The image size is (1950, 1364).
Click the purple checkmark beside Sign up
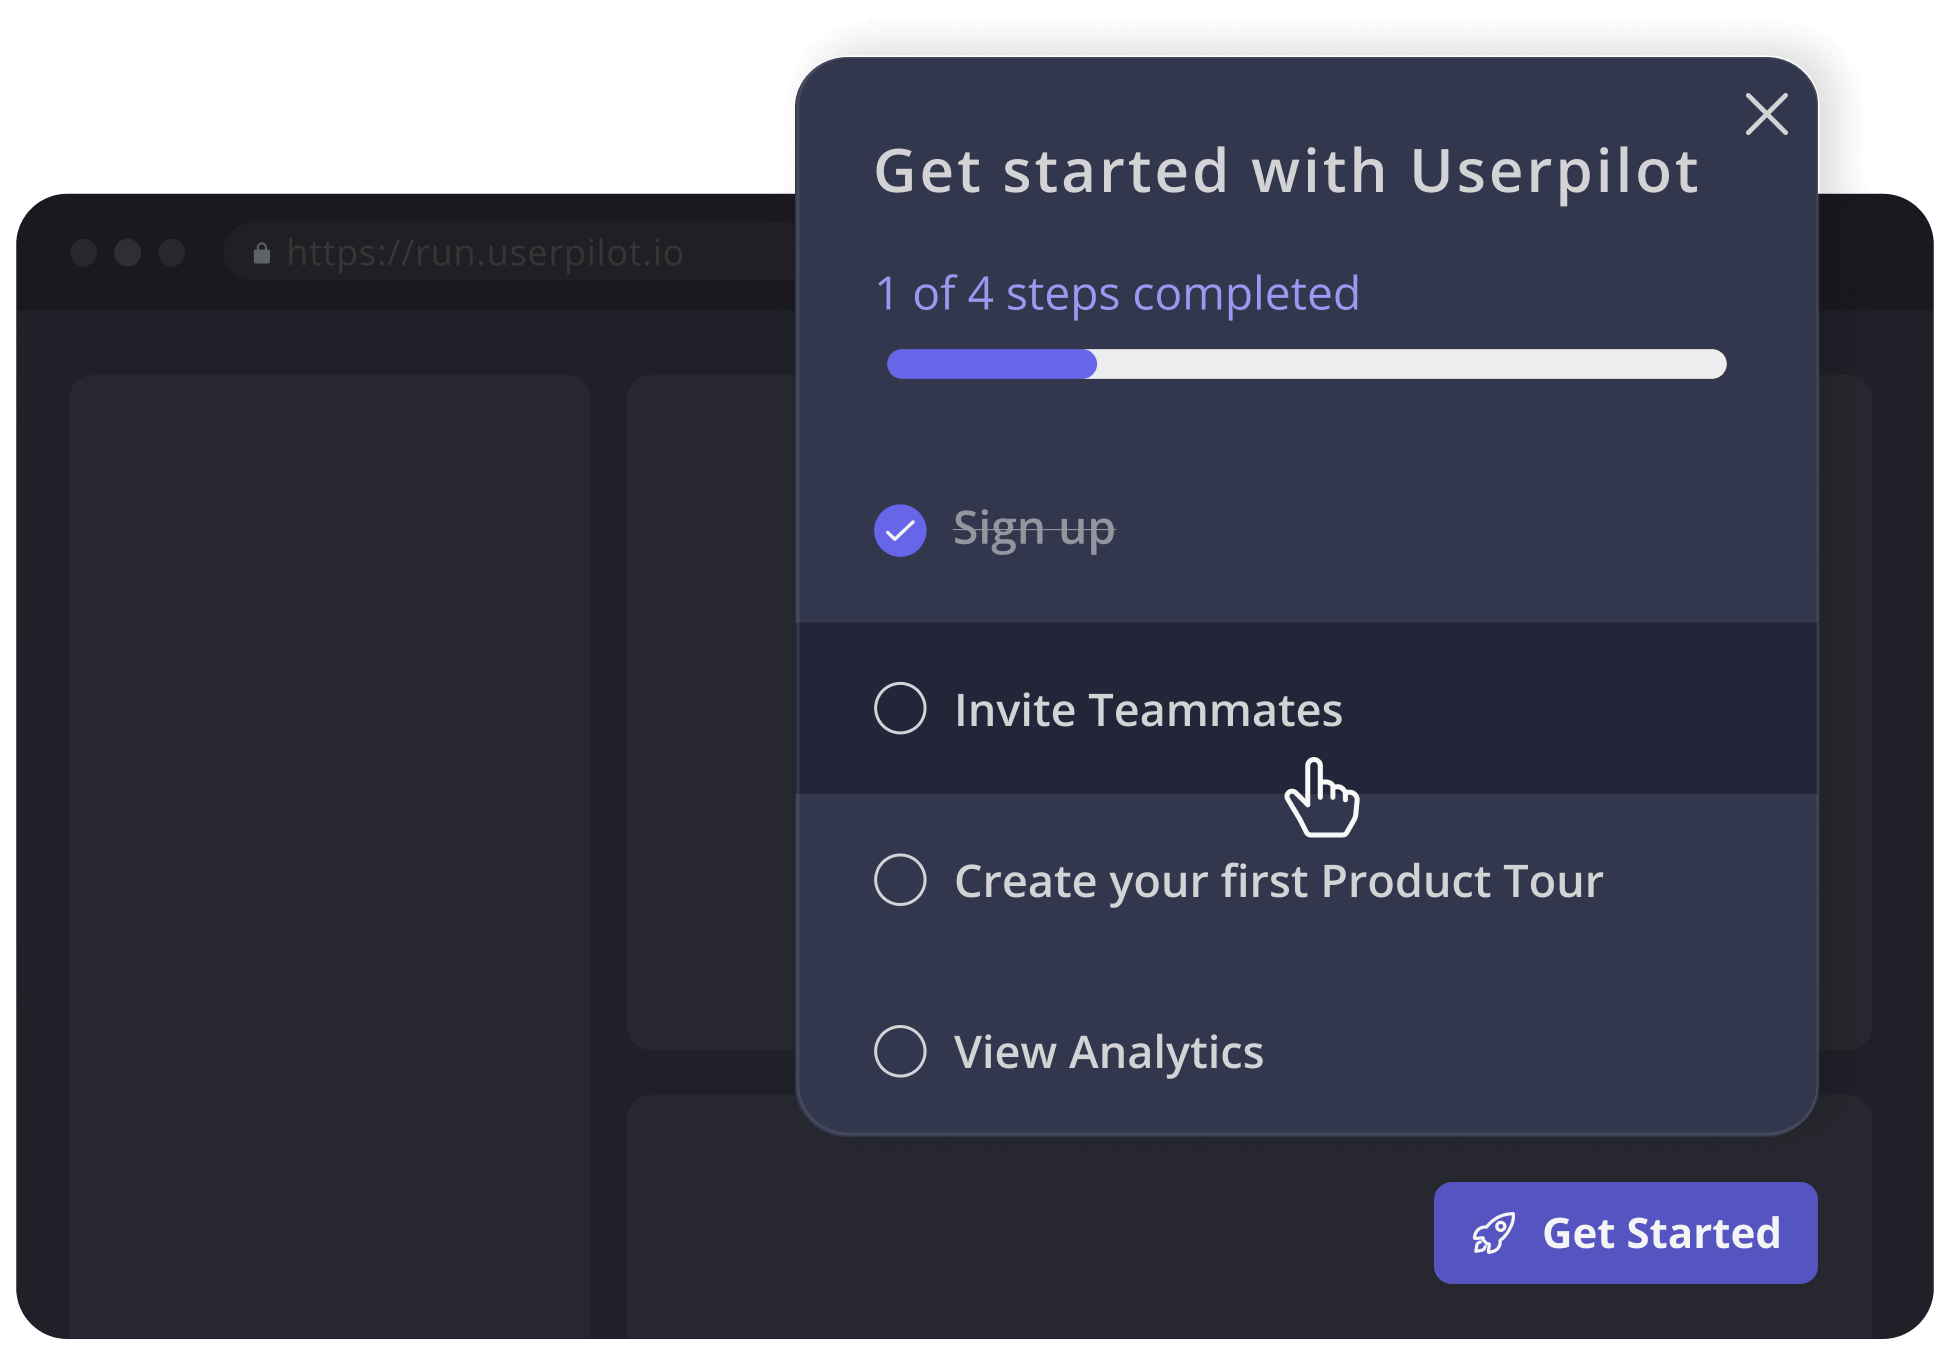tap(899, 530)
